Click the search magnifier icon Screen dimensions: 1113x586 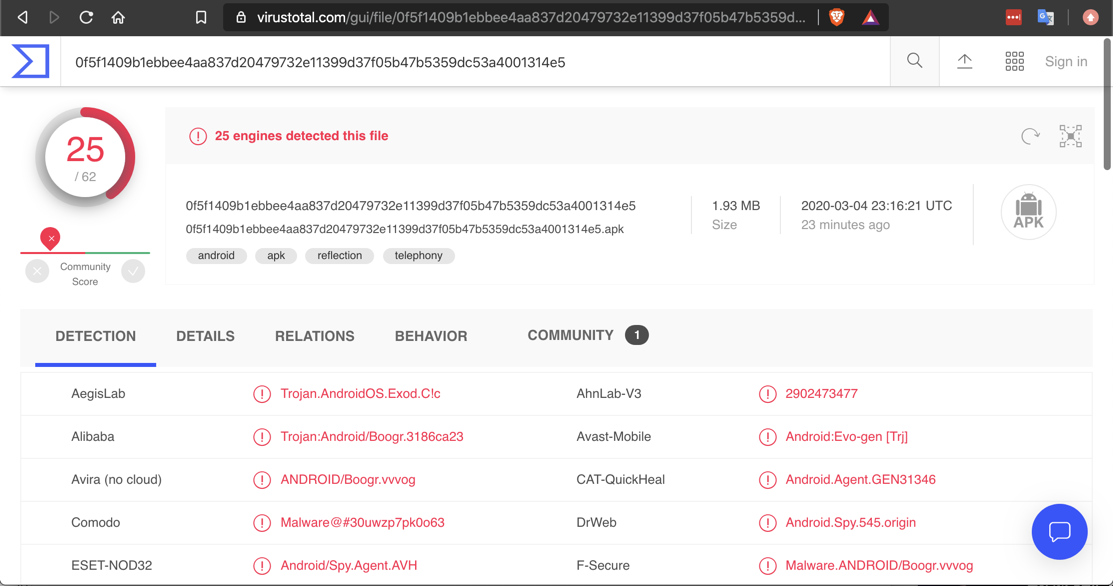tap(914, 61)
